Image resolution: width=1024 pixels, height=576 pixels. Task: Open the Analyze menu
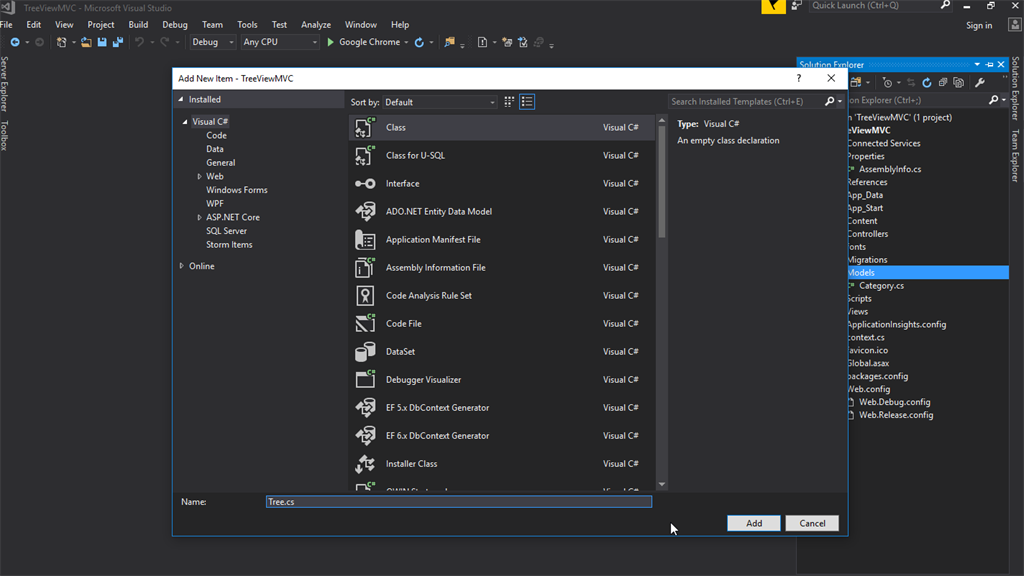(315, 24)
